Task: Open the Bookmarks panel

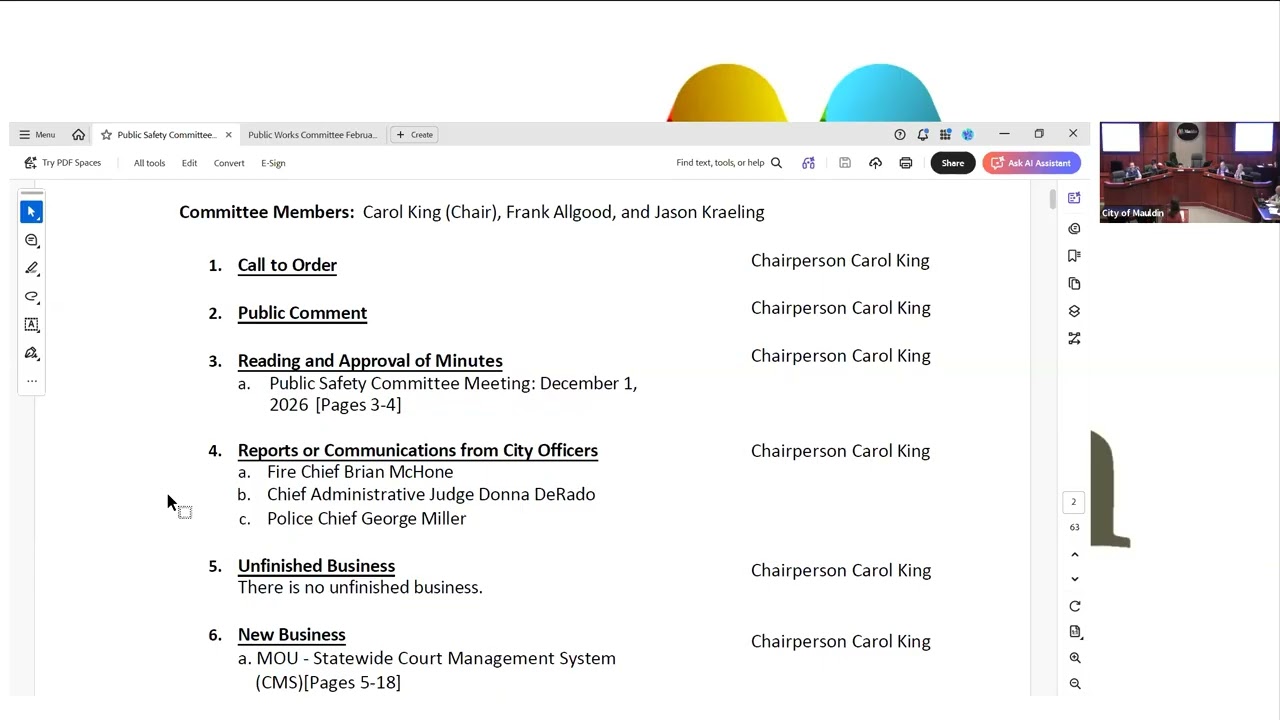Action: coord(1074,256)
